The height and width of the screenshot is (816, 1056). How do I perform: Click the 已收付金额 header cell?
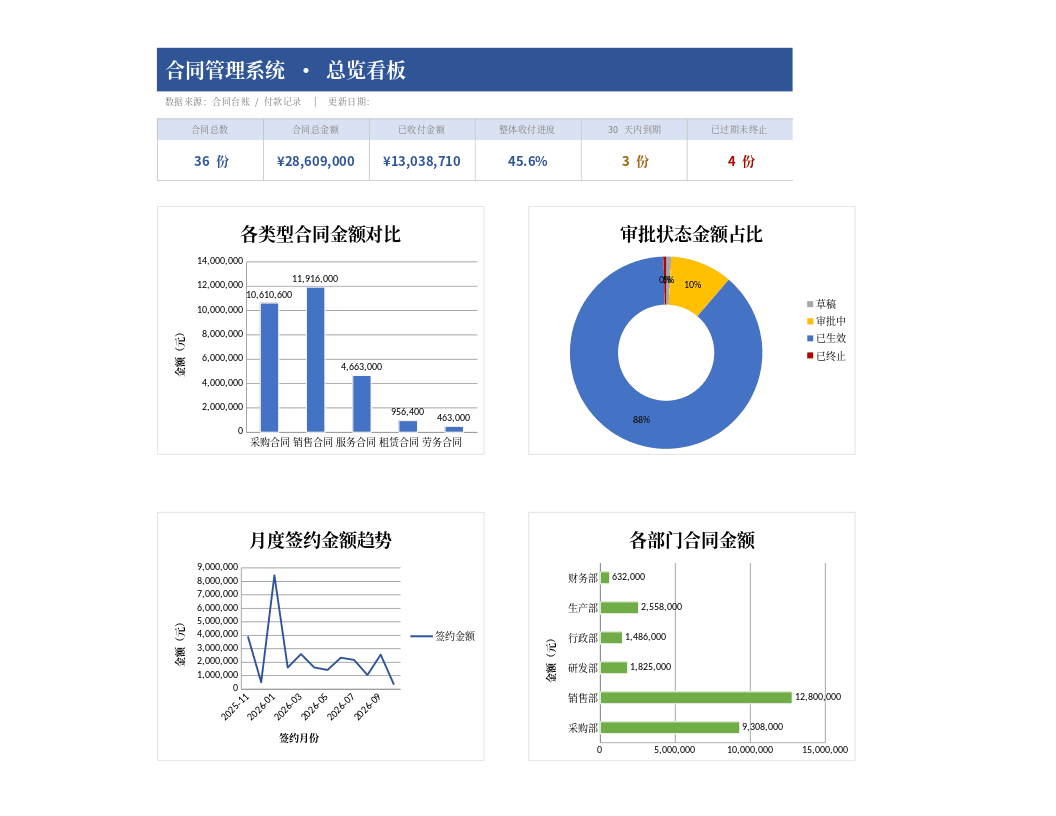(422, 129)
